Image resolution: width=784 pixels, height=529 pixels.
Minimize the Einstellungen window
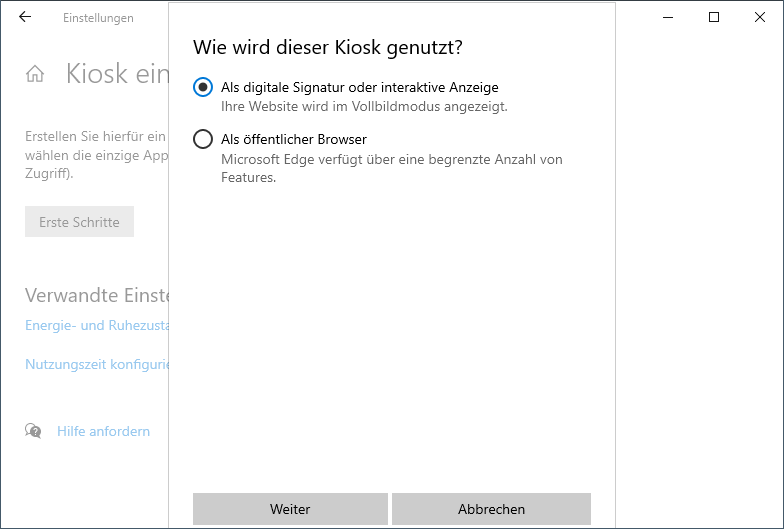point(667,17)
